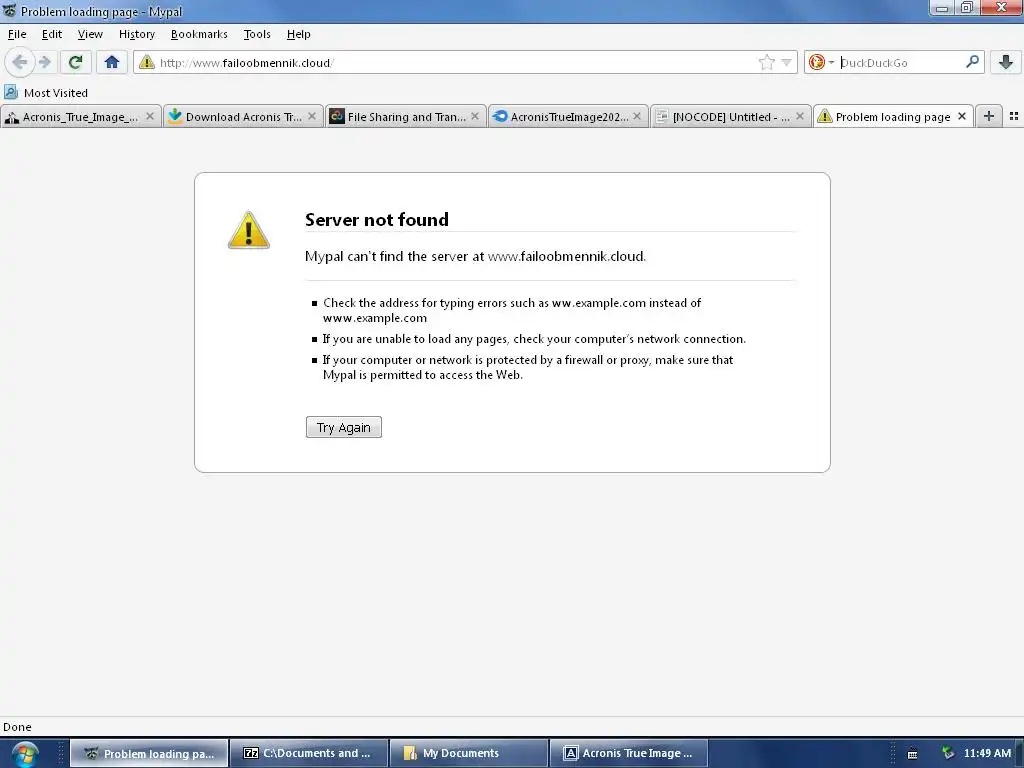Close the Download Acronis Tr... tab
The height and width of the screenshot is (768, 1024).
tap(312, 116)
